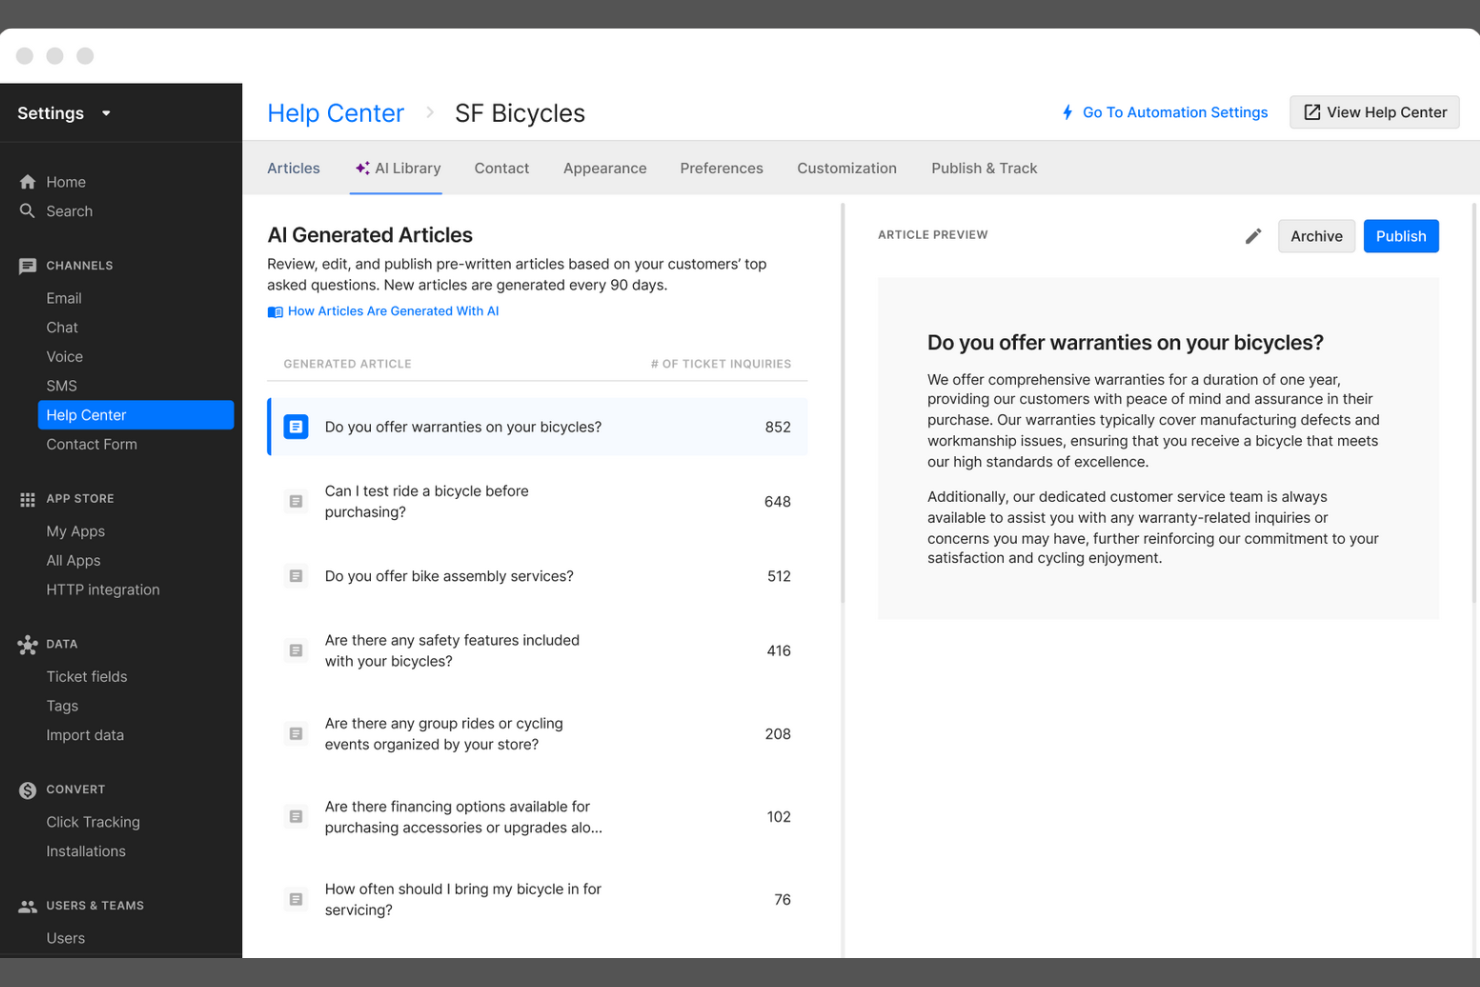Open View Help Center
This screenshot has width=1480, height=987.
tap(1374, 112)
